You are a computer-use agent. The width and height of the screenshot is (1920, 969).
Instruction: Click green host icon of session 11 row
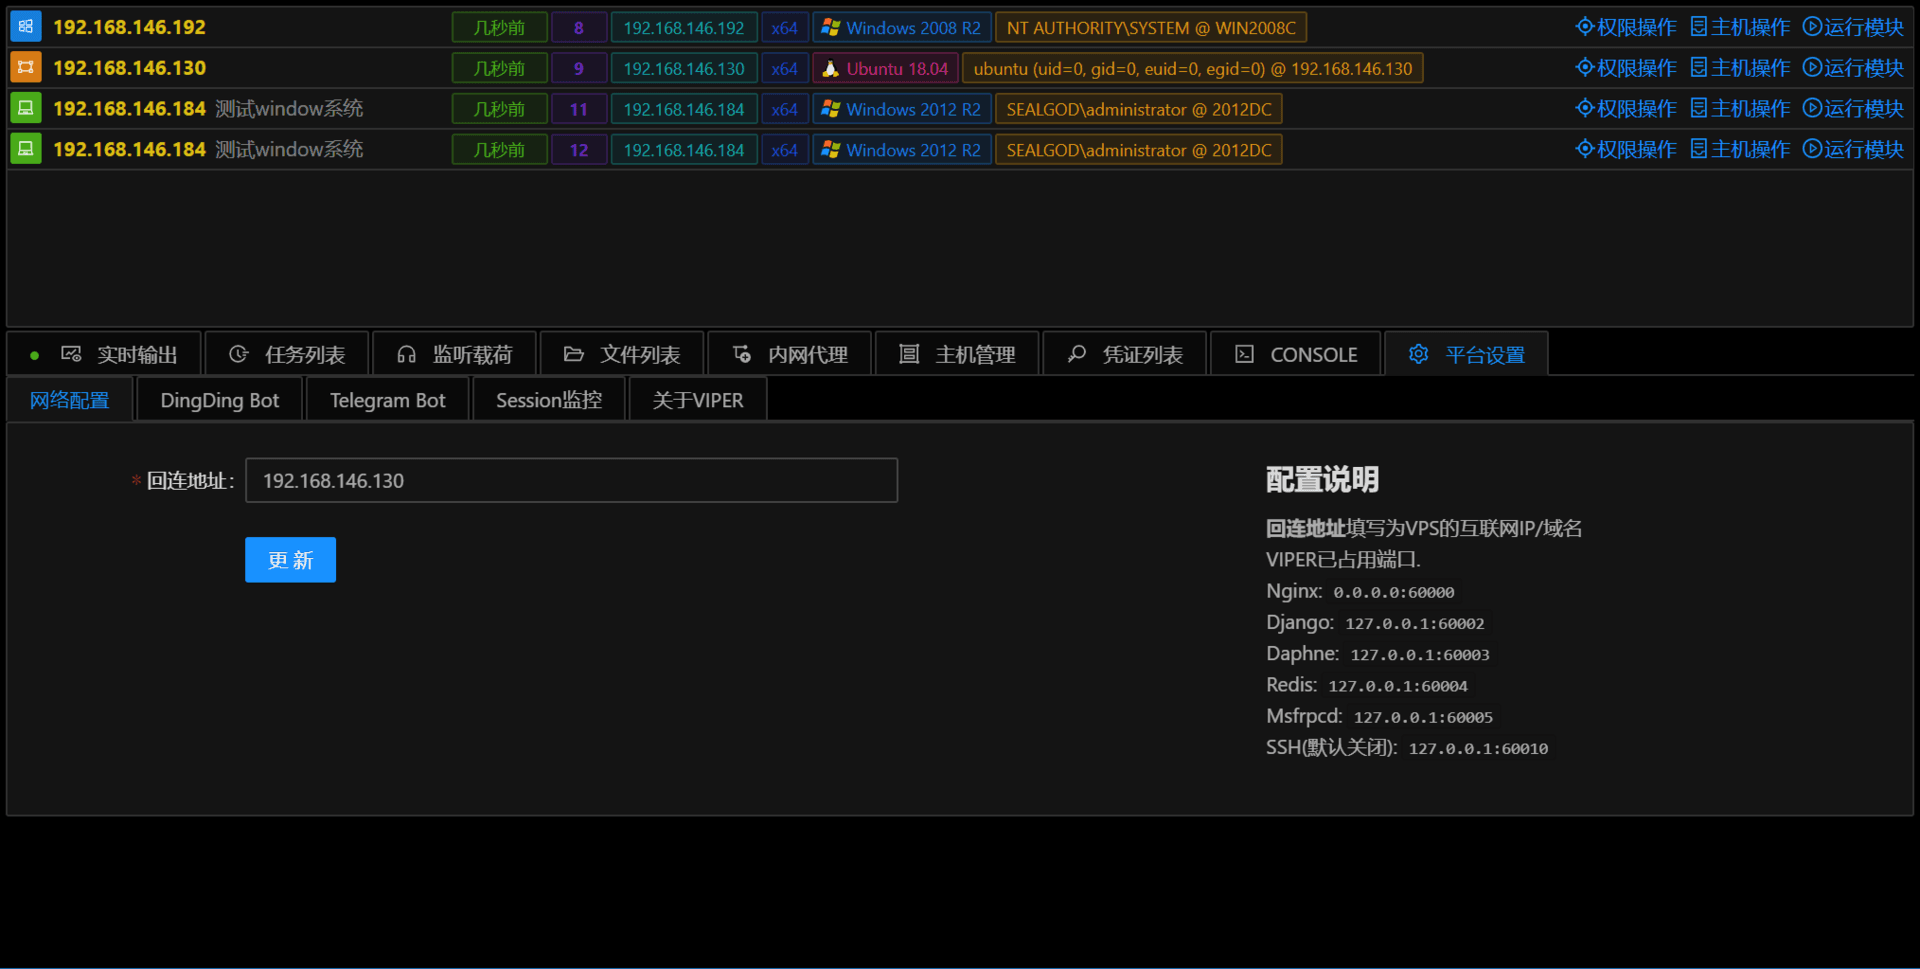tap(26, 108)
